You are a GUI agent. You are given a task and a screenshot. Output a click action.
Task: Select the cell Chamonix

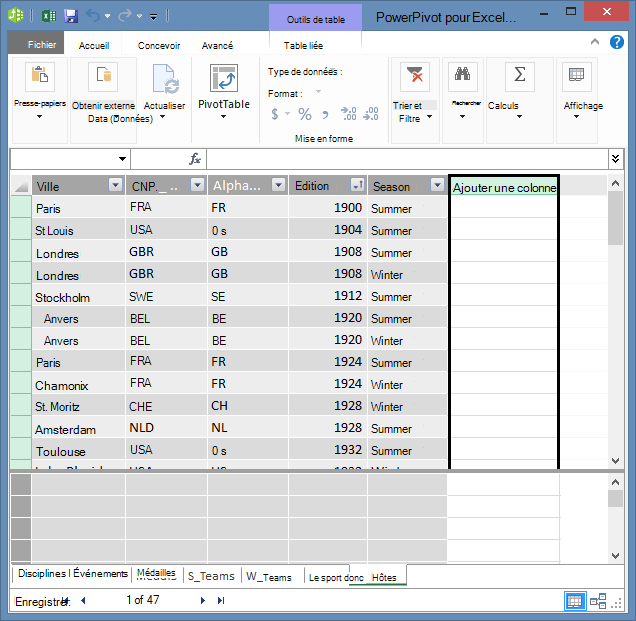point(79,385)
